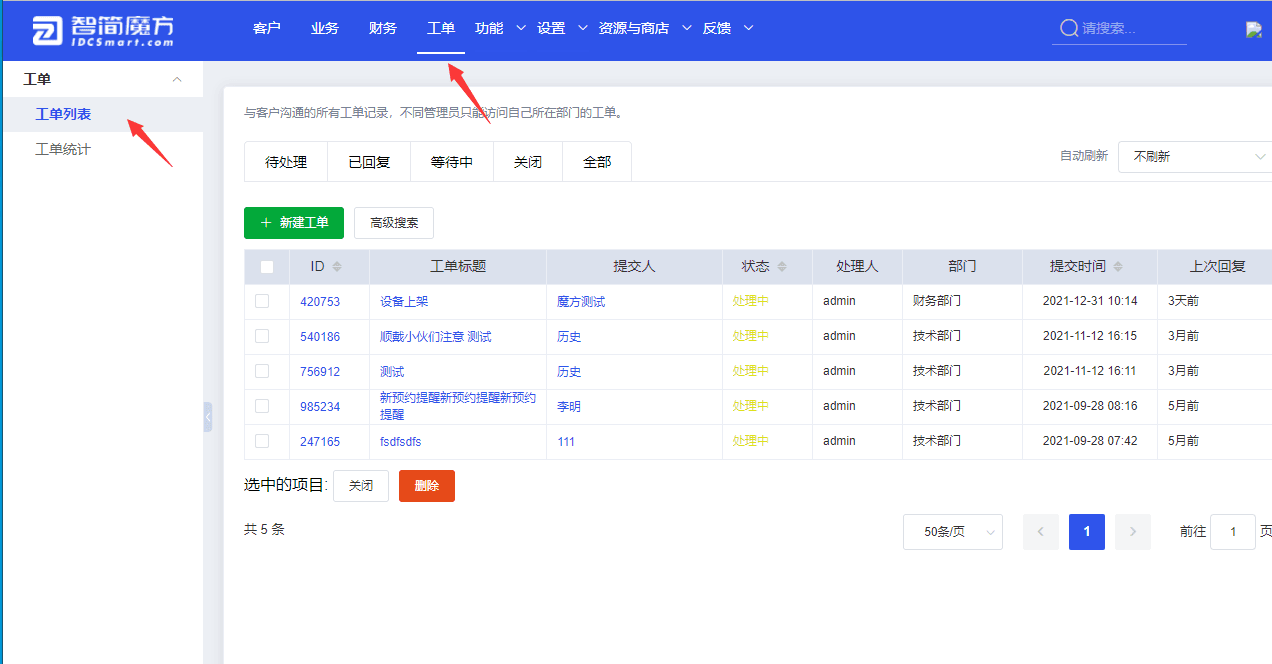Open submitter 李明 link
The height and width of the screenshot is (664, 1272).
(x=569, y=407)
